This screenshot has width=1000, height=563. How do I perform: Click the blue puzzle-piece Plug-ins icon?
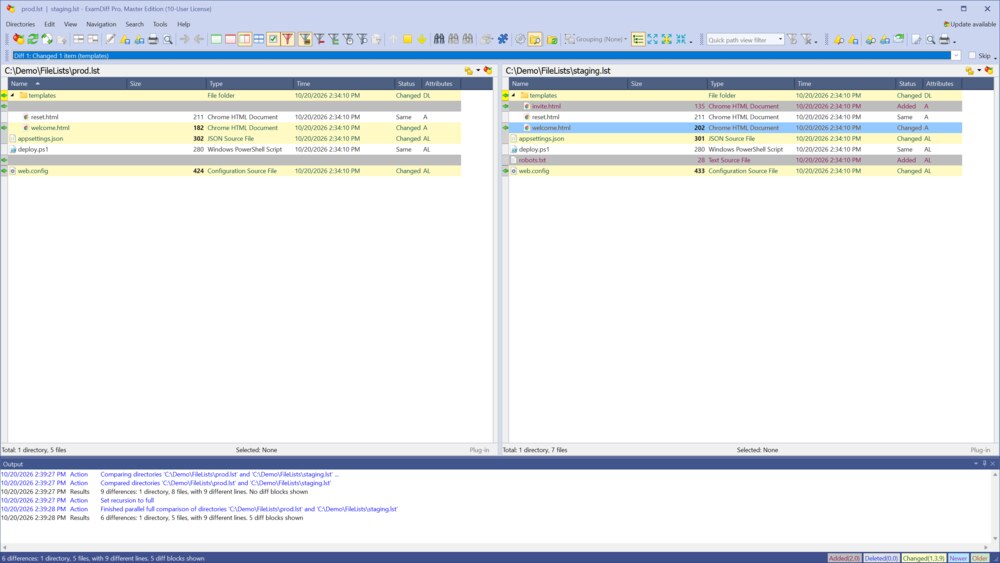click(x=503, y=40)
